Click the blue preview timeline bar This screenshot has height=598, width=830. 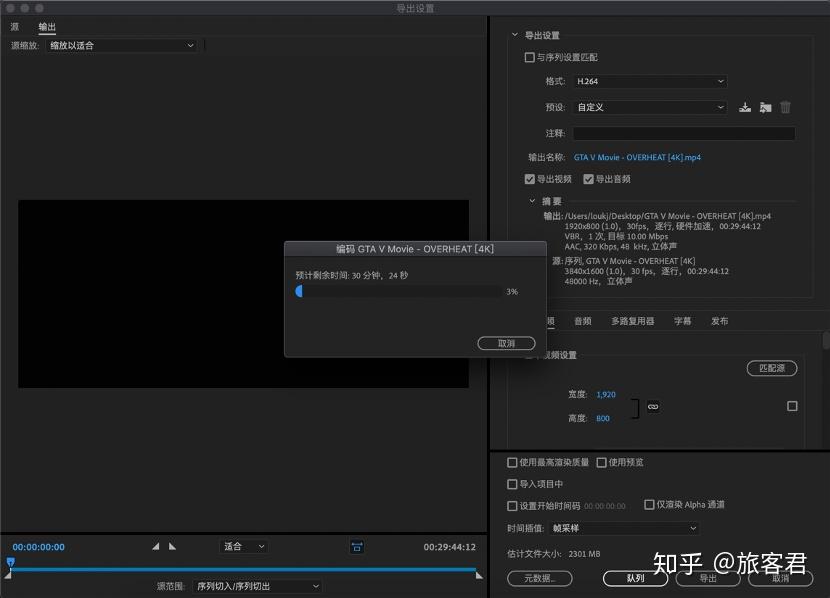(x=243, y=569)
